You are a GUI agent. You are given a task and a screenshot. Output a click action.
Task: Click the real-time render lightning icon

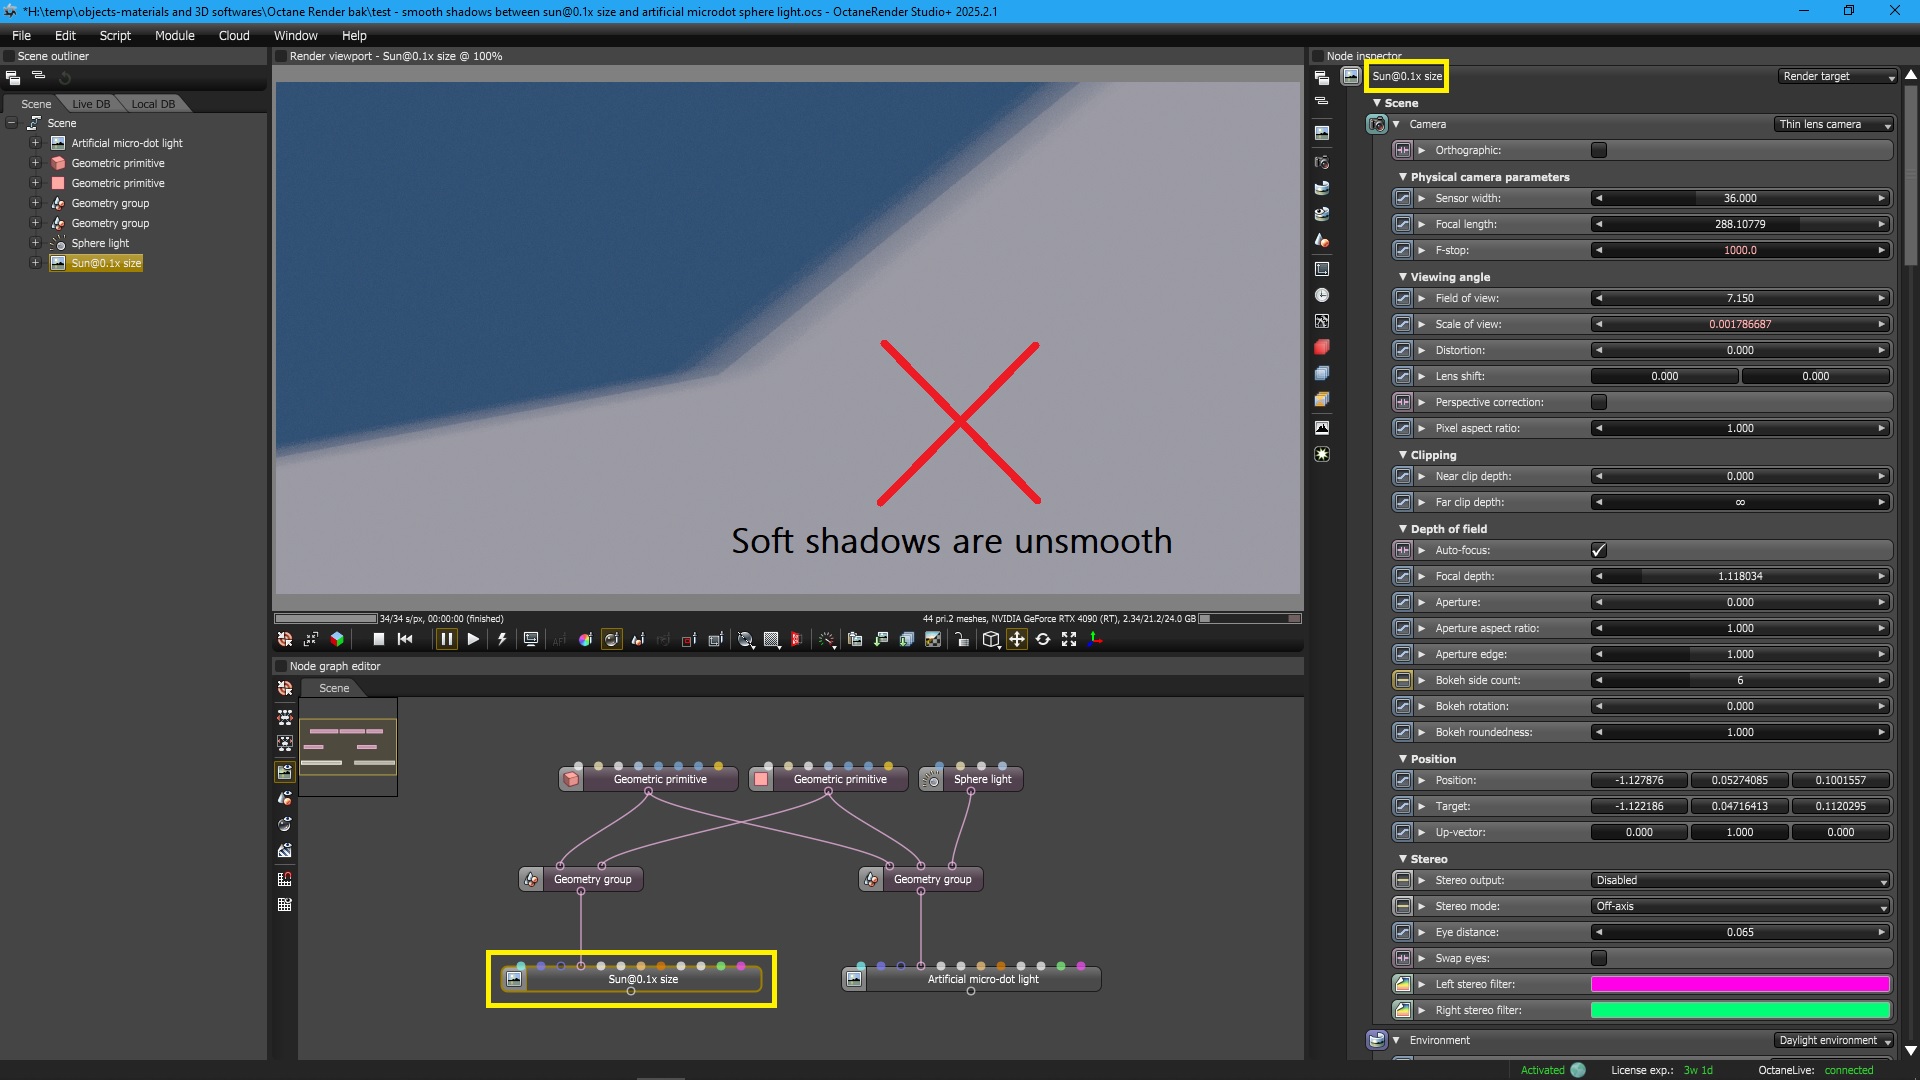502,639
